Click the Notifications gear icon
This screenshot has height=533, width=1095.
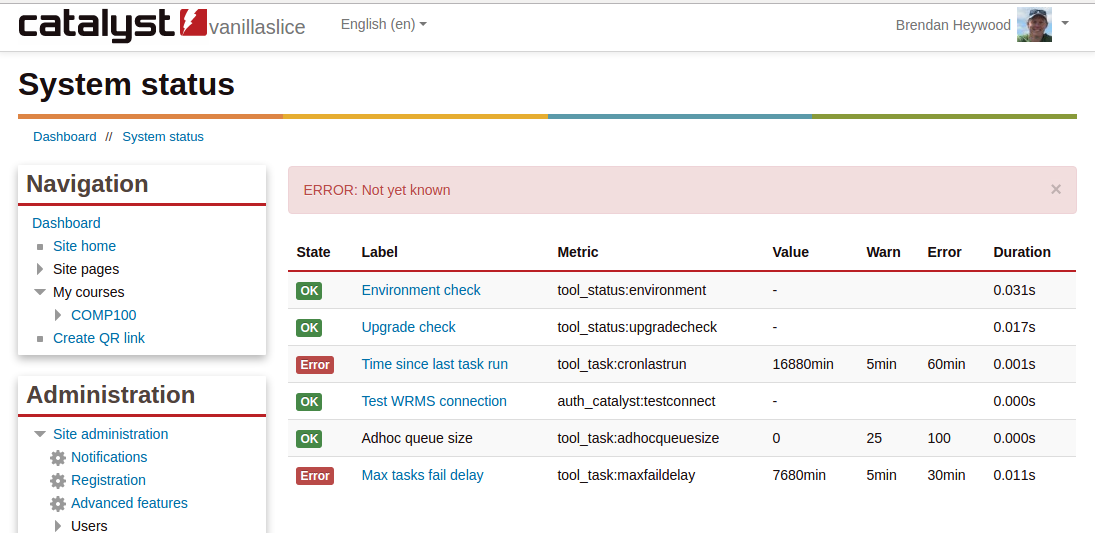58,458
